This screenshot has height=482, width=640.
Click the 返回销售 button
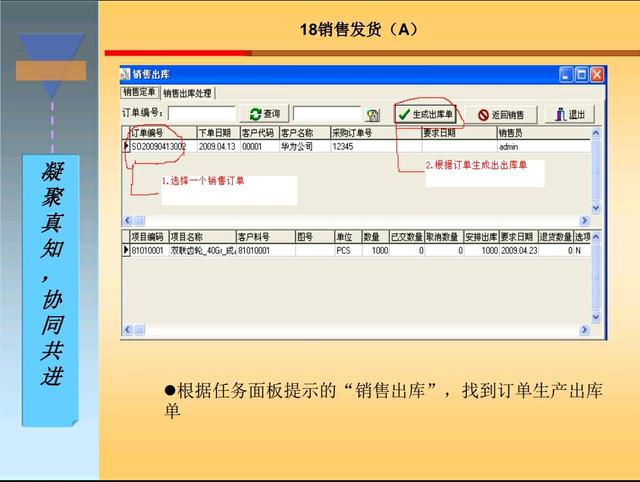pyautogui.click(x=501, y=115)
